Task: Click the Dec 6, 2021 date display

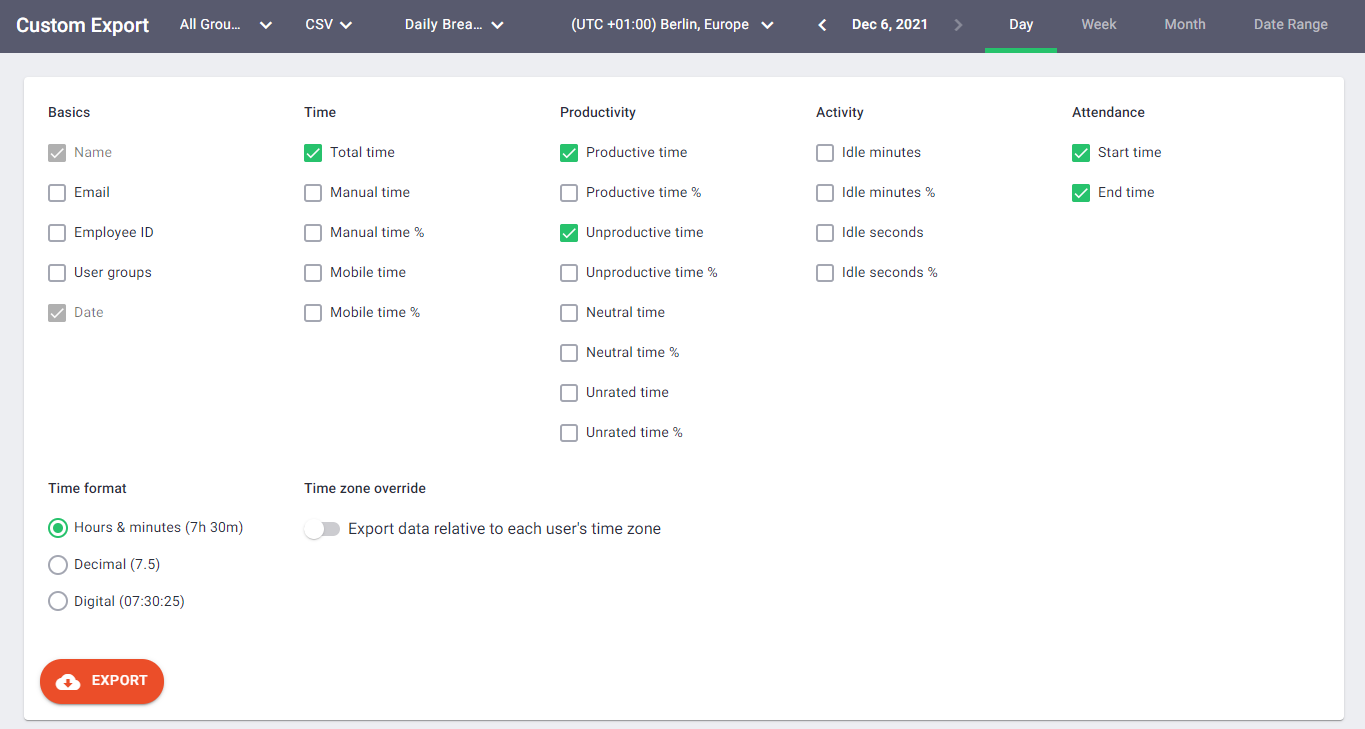Action: pyautogui.click(x=889, y=24)
